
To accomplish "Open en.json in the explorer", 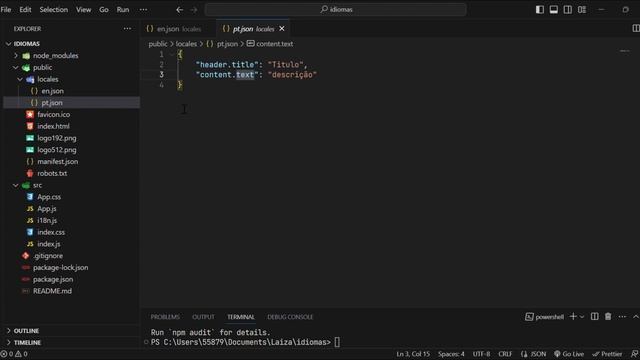I will pos(52,91).
